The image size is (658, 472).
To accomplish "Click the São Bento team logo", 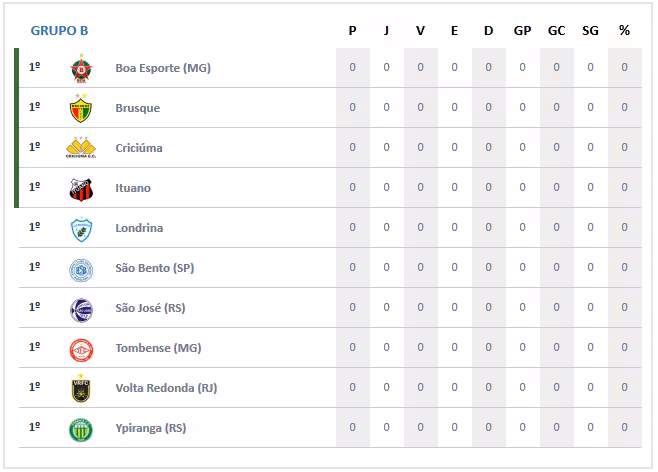I will [x=81, y=268].
